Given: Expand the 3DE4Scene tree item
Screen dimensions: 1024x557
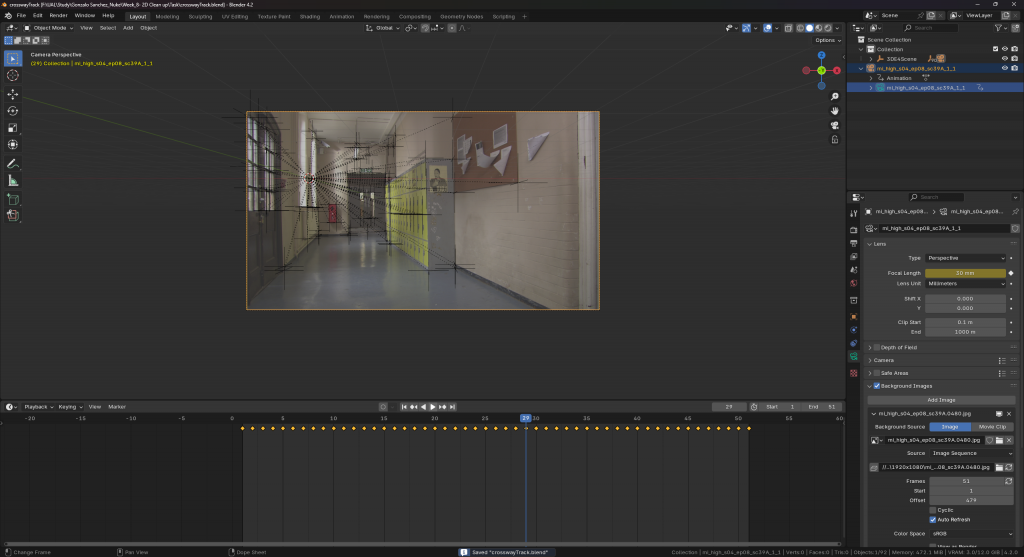Looking at the screenshot, I should [x=871, y=59].
